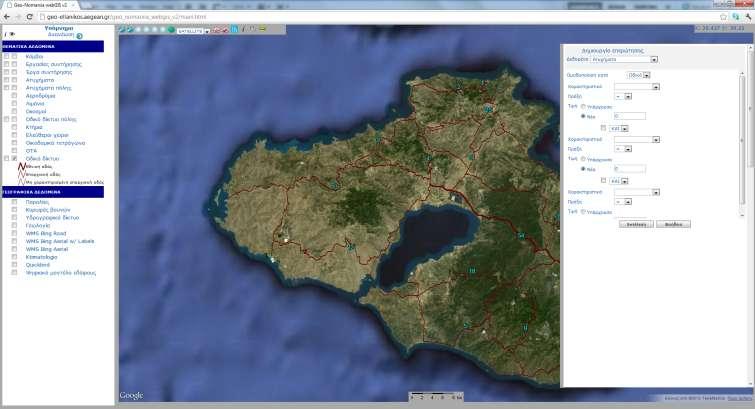Click the green arrow next to Αναζήτηση
Image resolution: width=755 pixels, height=409 pixels.
tap(79, 36)
